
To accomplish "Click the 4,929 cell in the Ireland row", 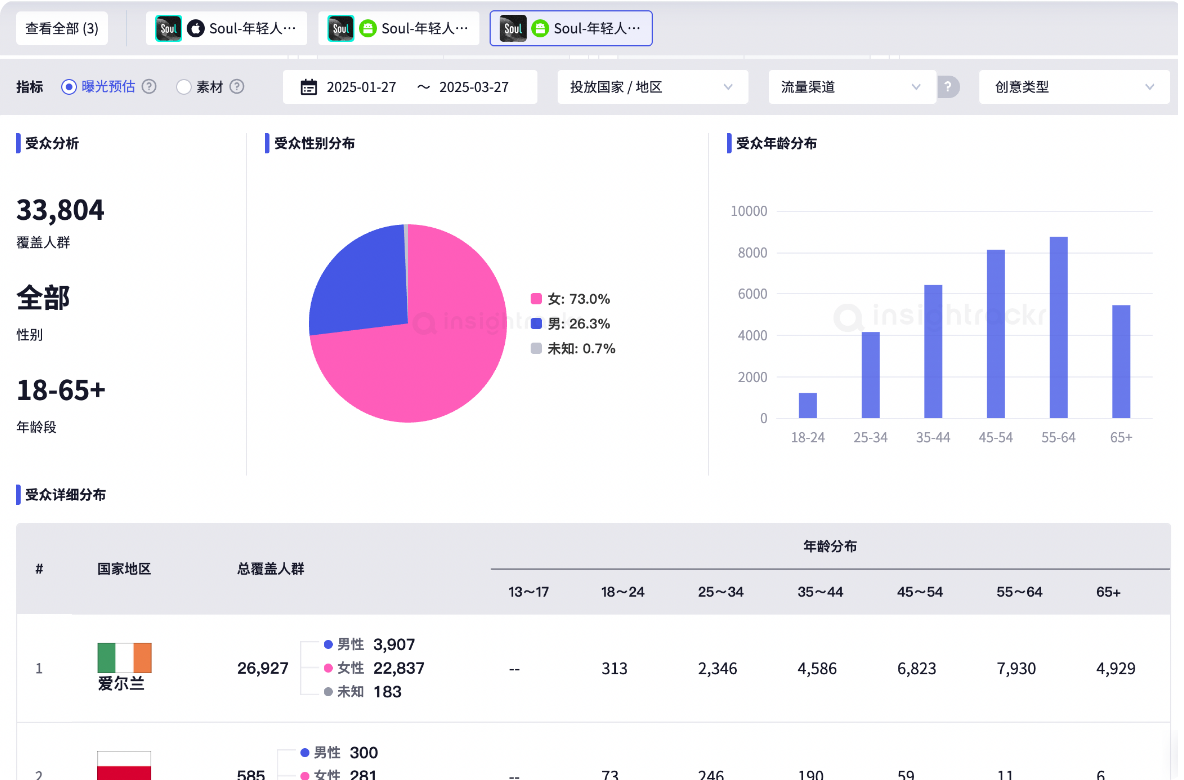I will (x=1116, y=668).
